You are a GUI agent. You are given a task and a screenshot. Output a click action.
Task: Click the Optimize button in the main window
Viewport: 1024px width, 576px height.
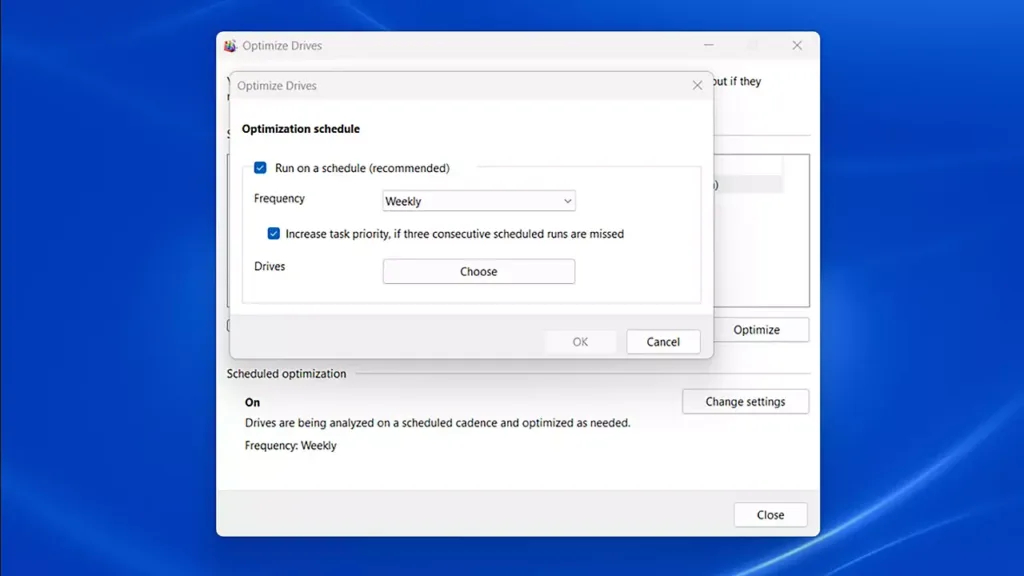pos(756,330)
